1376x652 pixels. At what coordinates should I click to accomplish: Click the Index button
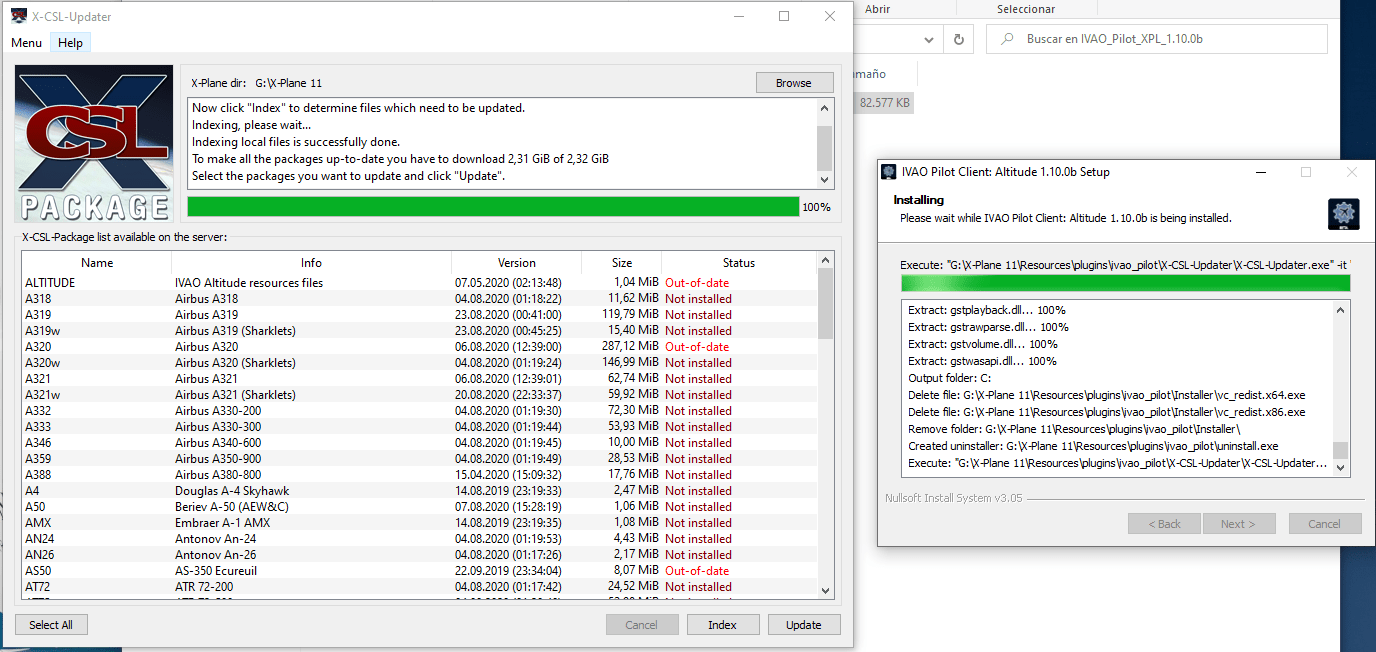[x=723, y=625]
